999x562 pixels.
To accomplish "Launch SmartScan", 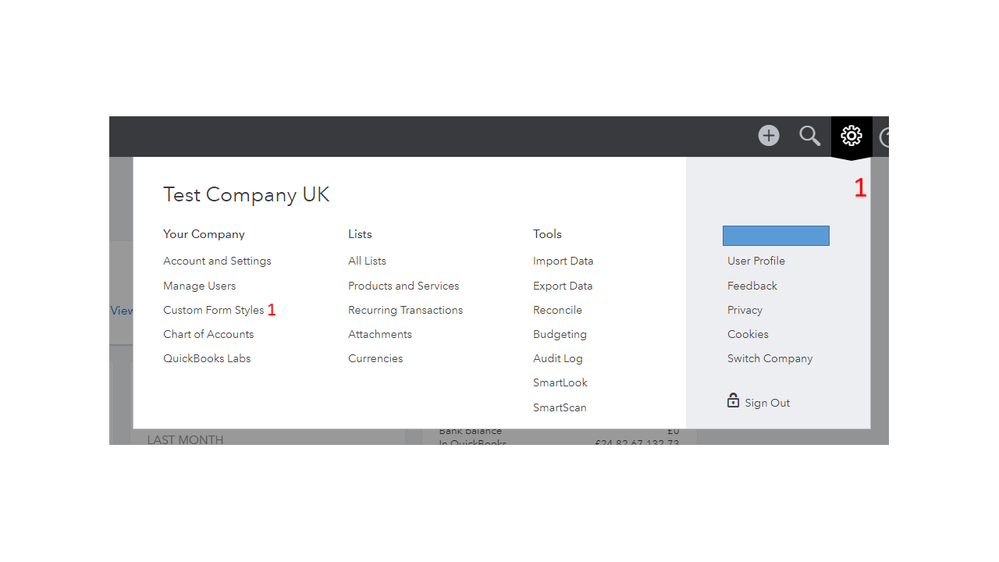I will click(x=559, y=408).
